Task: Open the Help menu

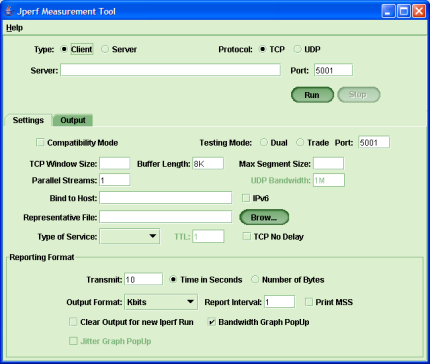Action: tap(14, 28)
